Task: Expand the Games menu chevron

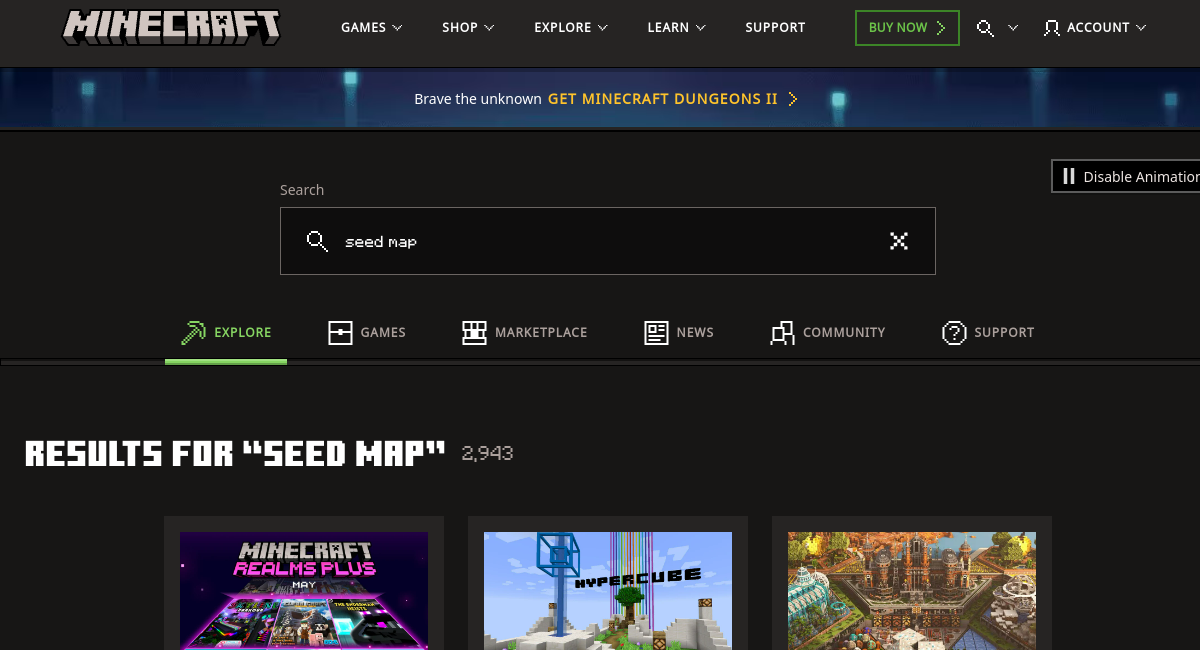Action: point(397,28)
